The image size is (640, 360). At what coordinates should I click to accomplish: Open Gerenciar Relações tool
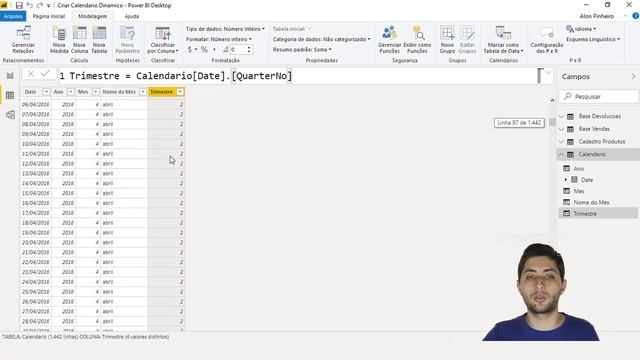point(23,40)
